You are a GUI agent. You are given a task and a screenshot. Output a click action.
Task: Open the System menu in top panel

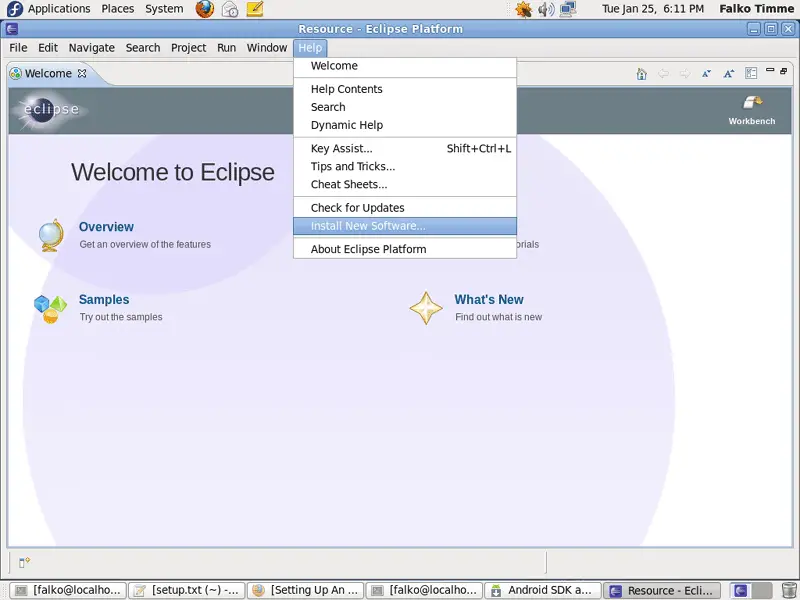coord(164,9)
